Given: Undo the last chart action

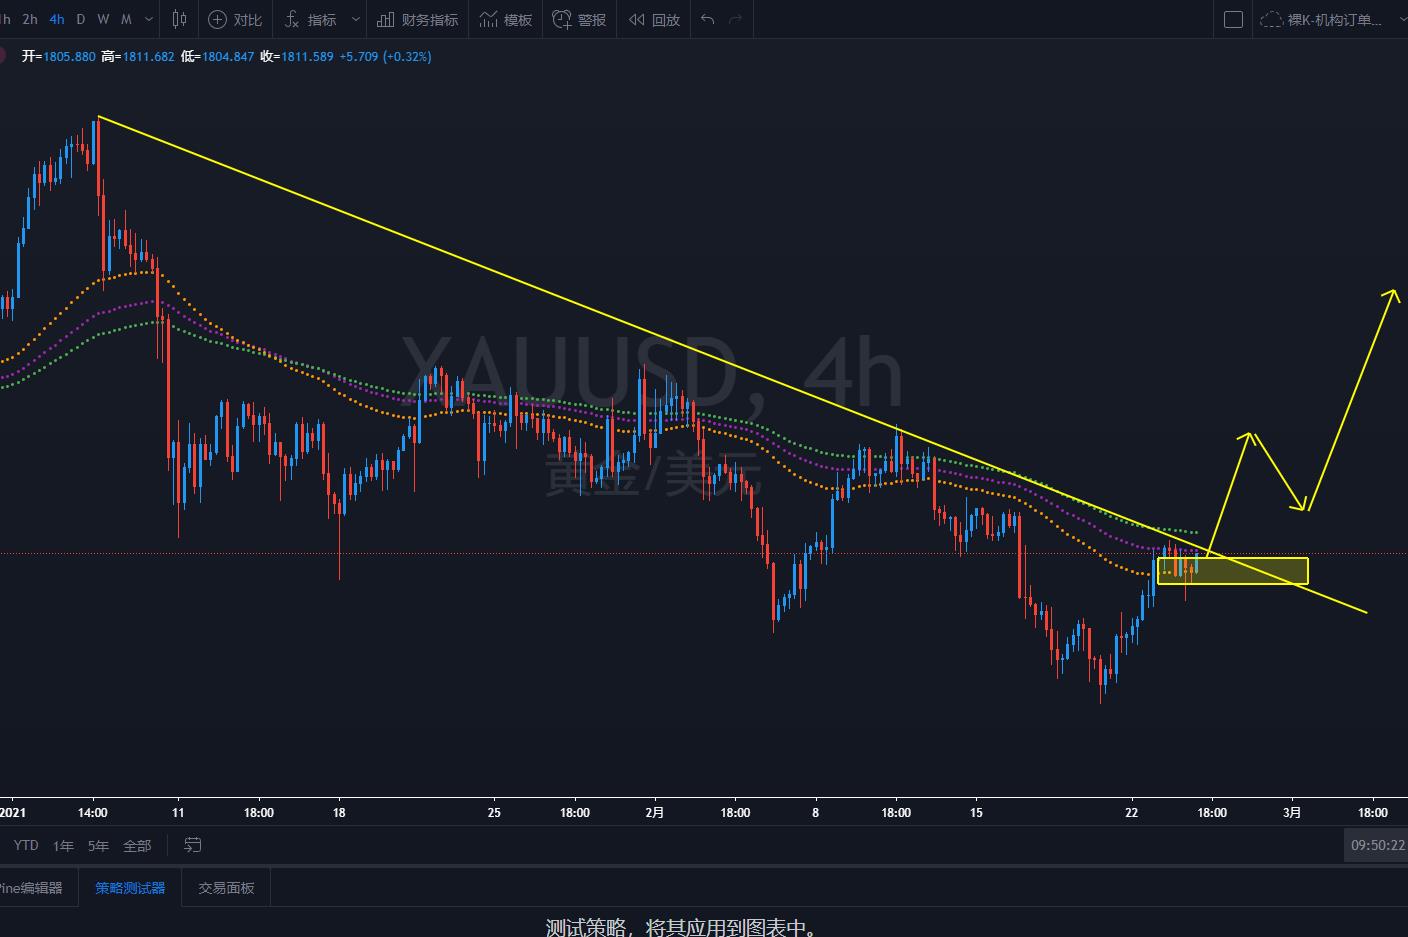Looking at the screenshot, I should 708,19.
